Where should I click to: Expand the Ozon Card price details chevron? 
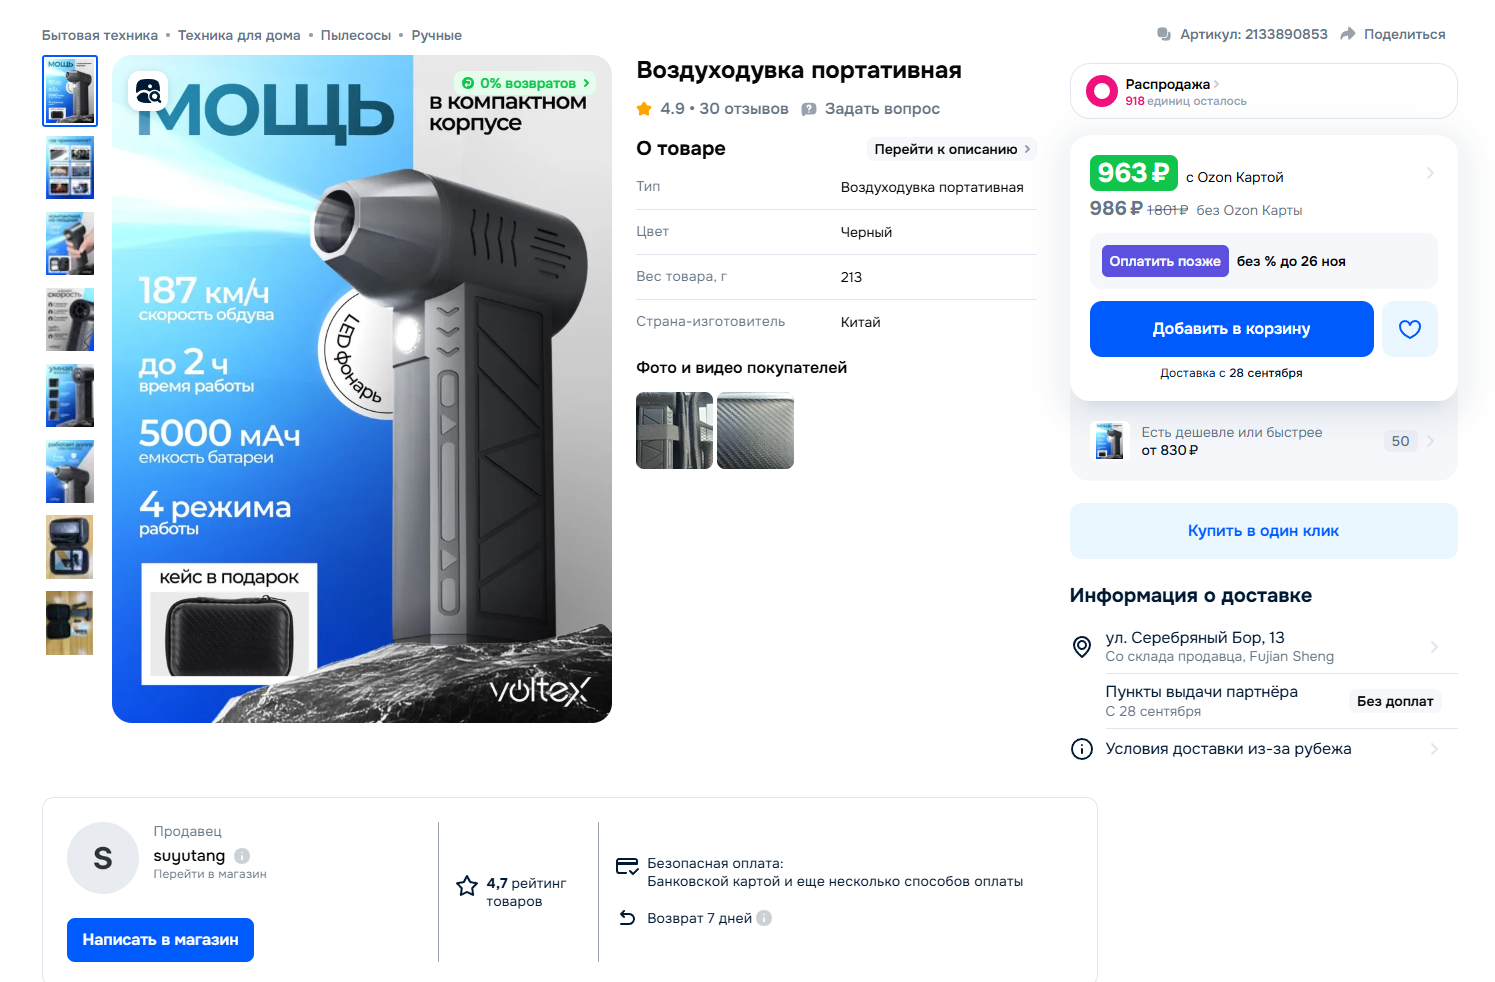(x=1430, y=173)
